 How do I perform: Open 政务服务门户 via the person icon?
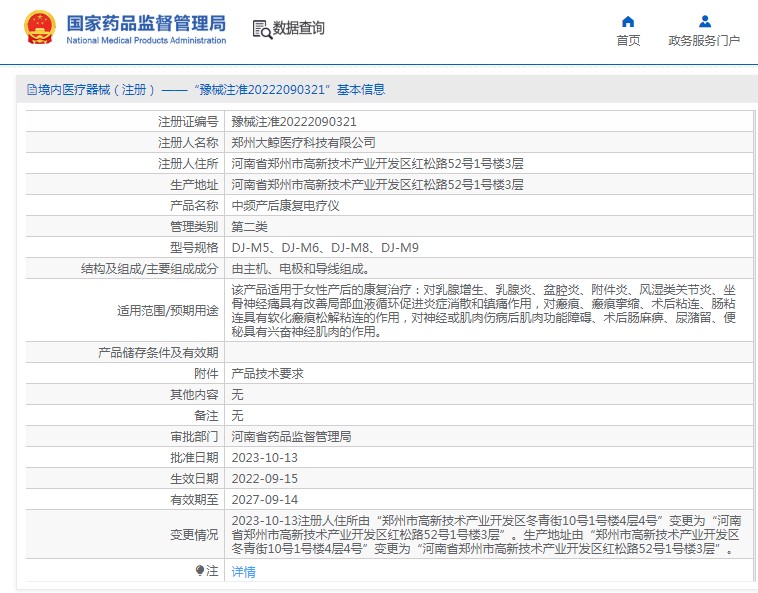[x=705, y=21]
